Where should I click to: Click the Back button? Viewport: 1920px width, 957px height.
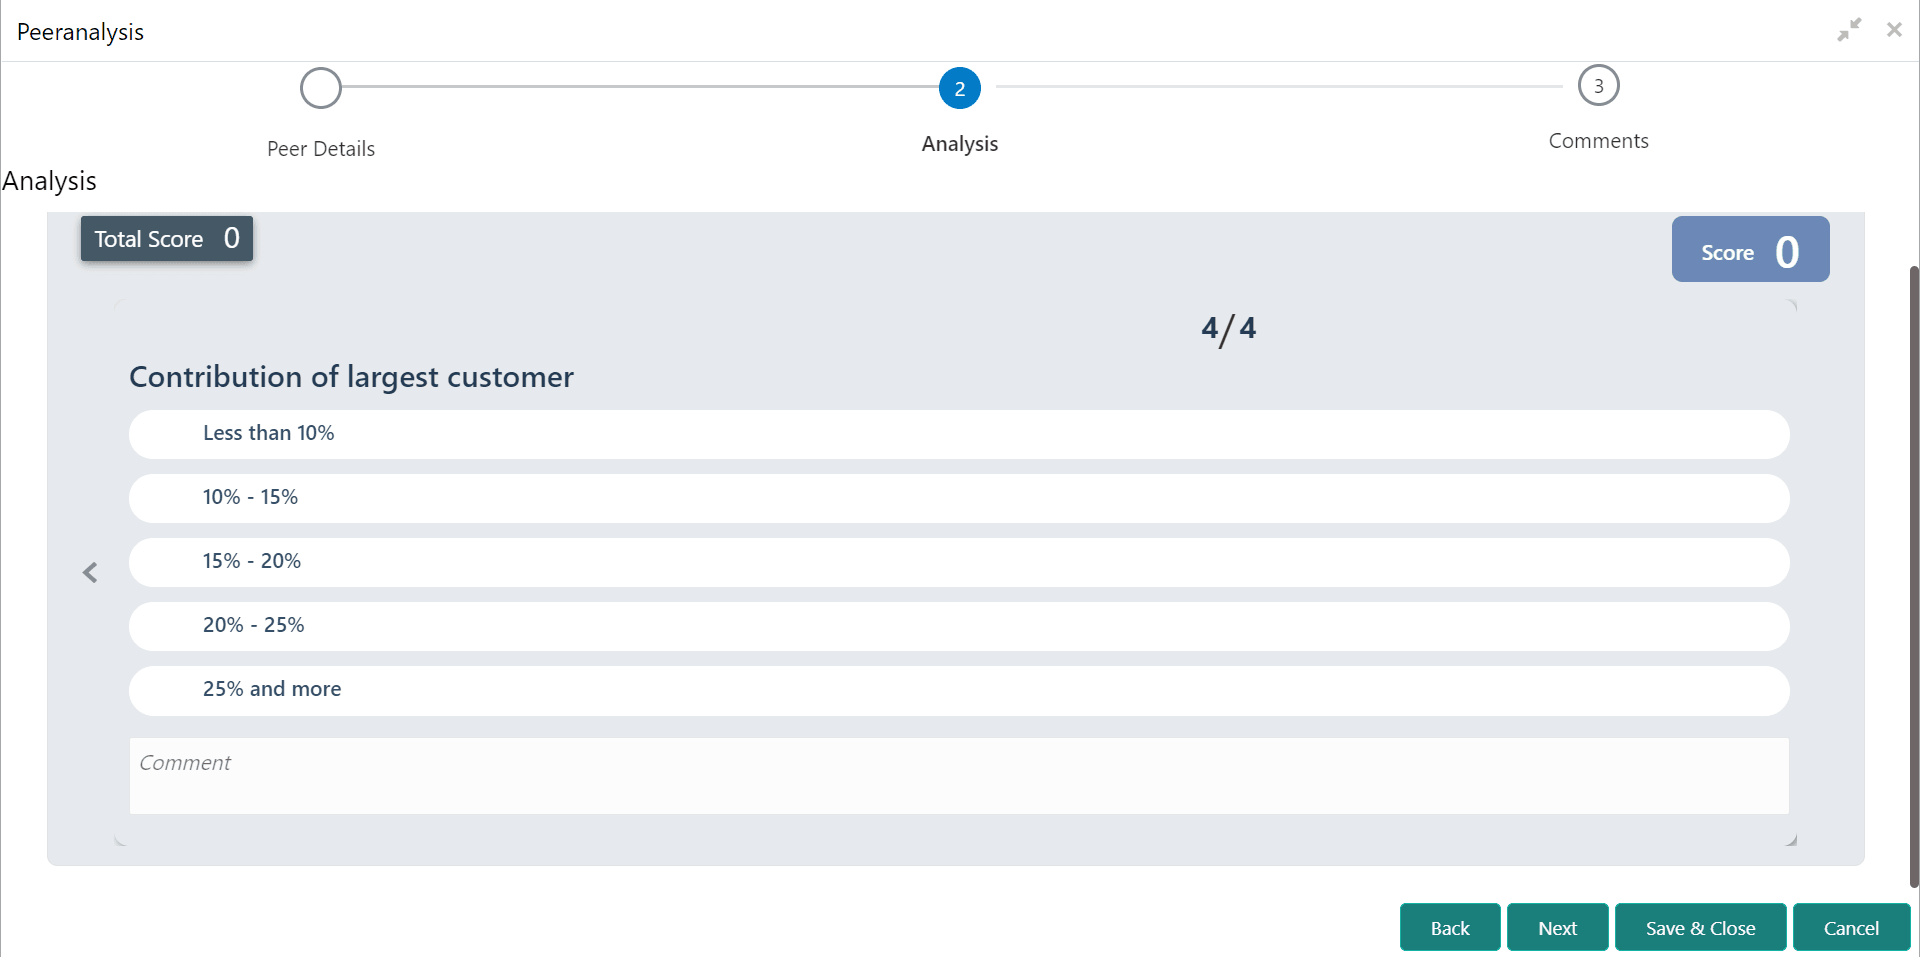pos(1449,927)
